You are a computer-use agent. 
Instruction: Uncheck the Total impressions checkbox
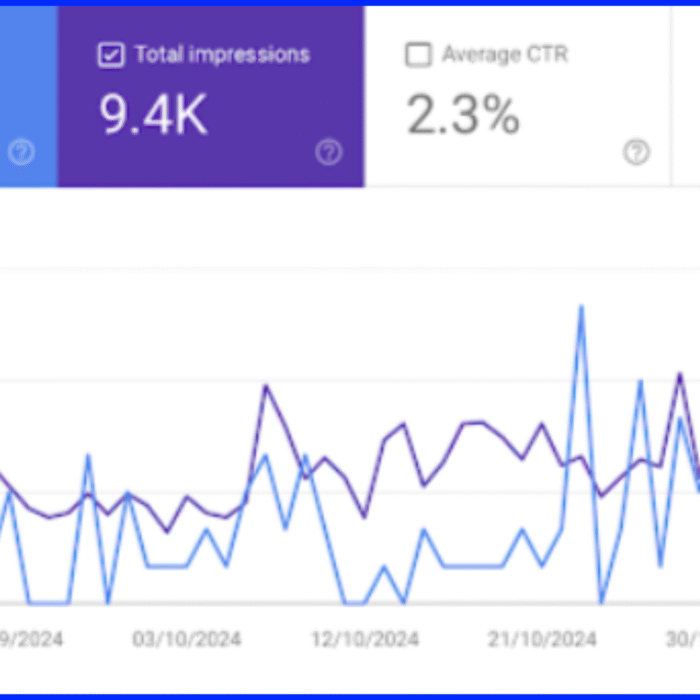[110, 55]
